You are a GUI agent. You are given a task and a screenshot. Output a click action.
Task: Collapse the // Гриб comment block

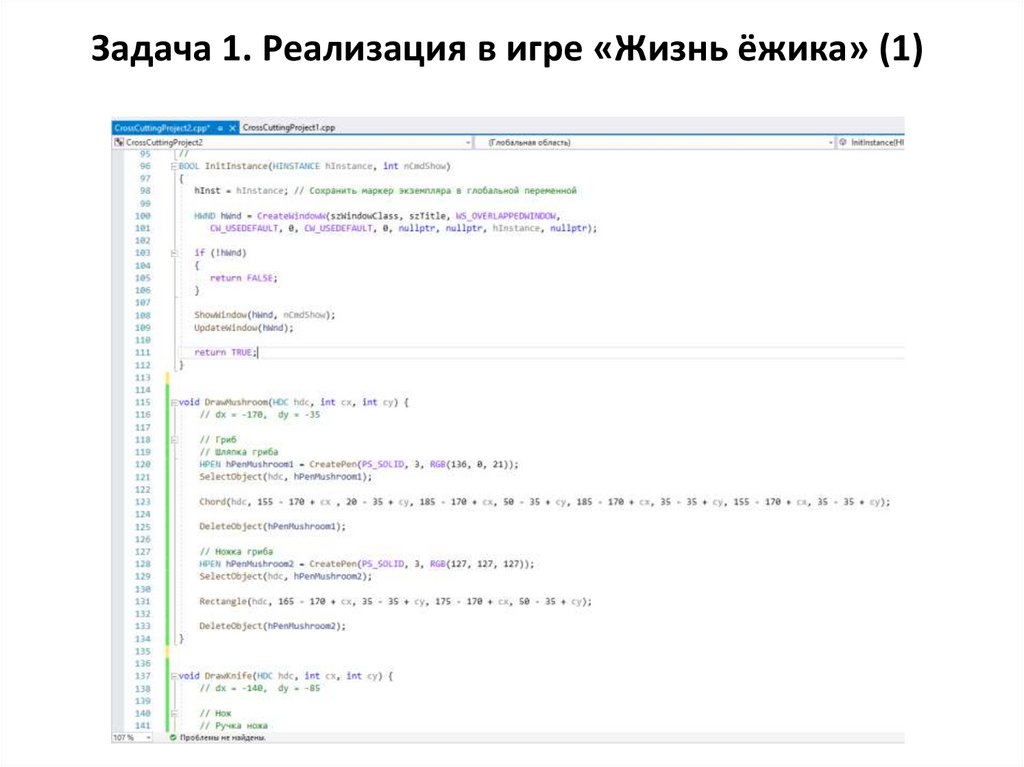[174, 440]
